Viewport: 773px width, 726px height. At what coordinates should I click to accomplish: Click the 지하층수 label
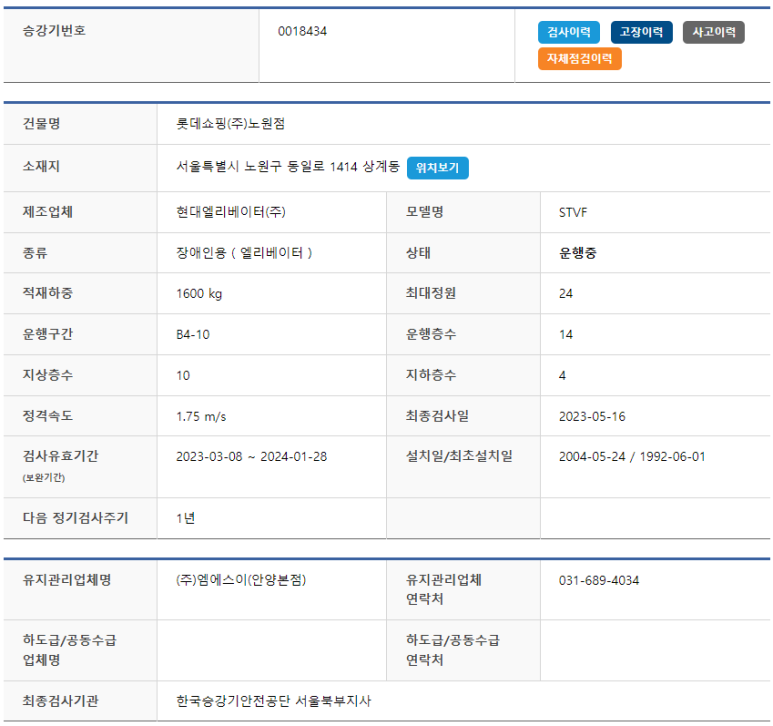pos(431,375)
